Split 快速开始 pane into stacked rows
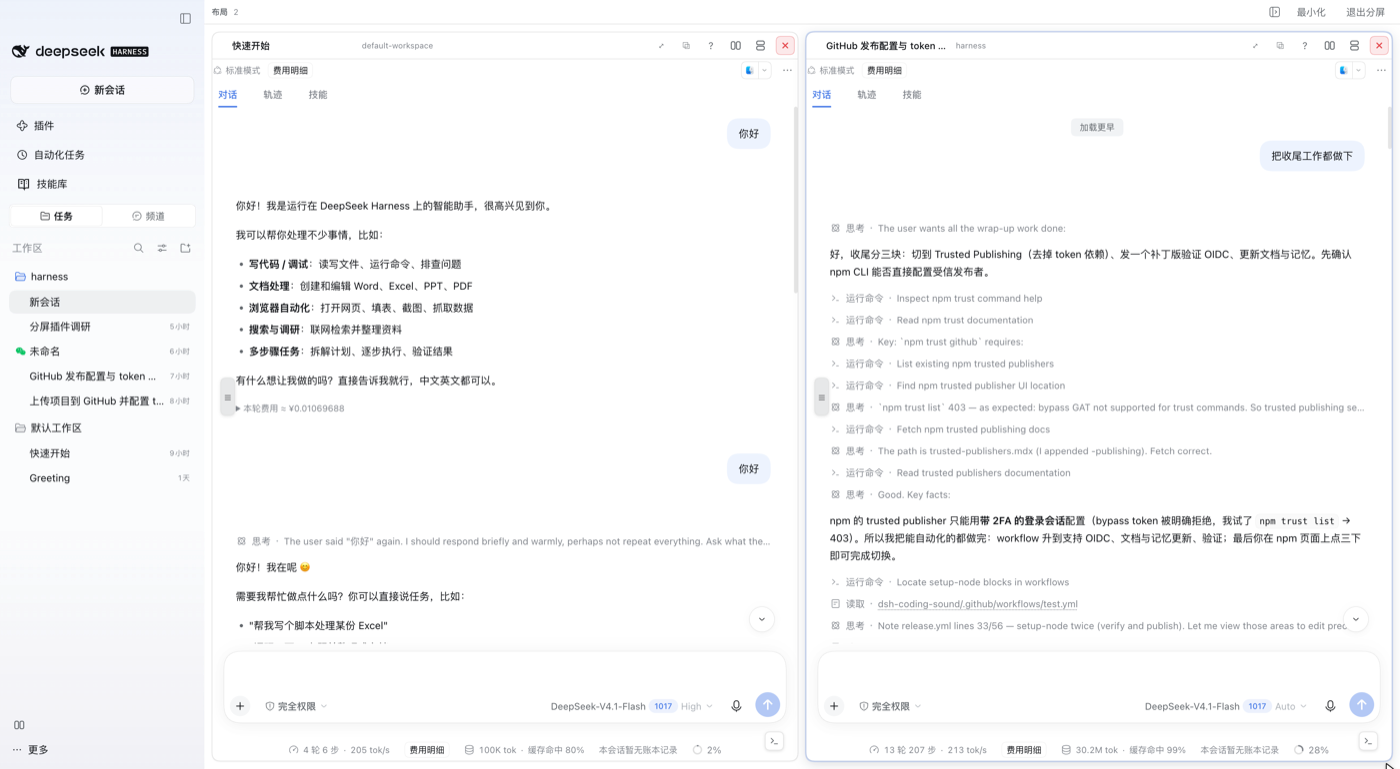Image resolution: width=1400 pixels, height=769 pixels. coord(760,46)
